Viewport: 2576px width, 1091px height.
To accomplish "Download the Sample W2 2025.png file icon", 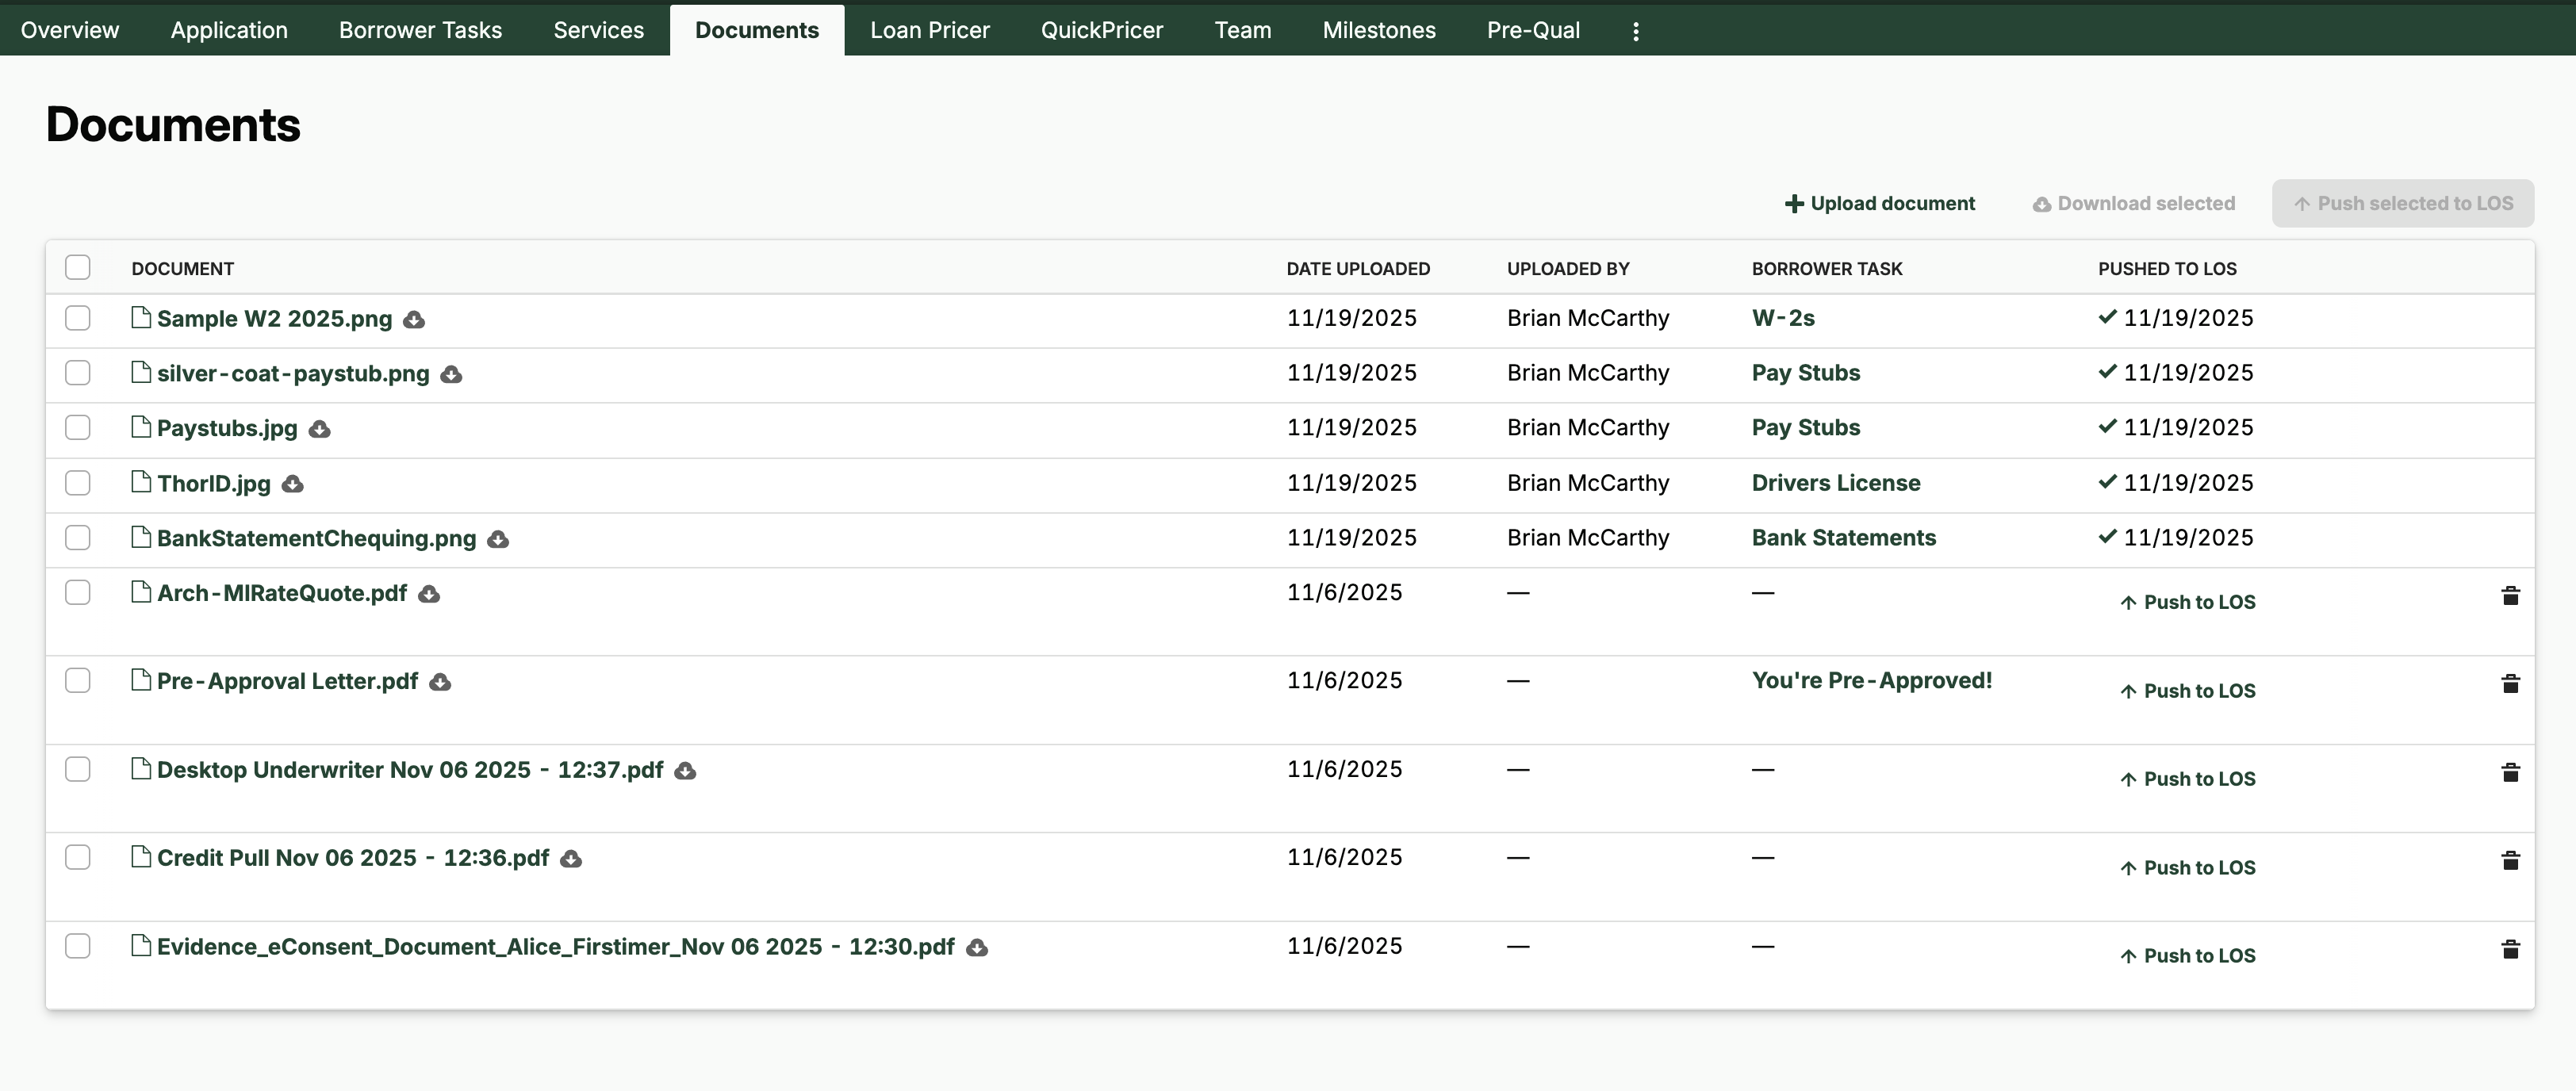I will click(414, 320).
